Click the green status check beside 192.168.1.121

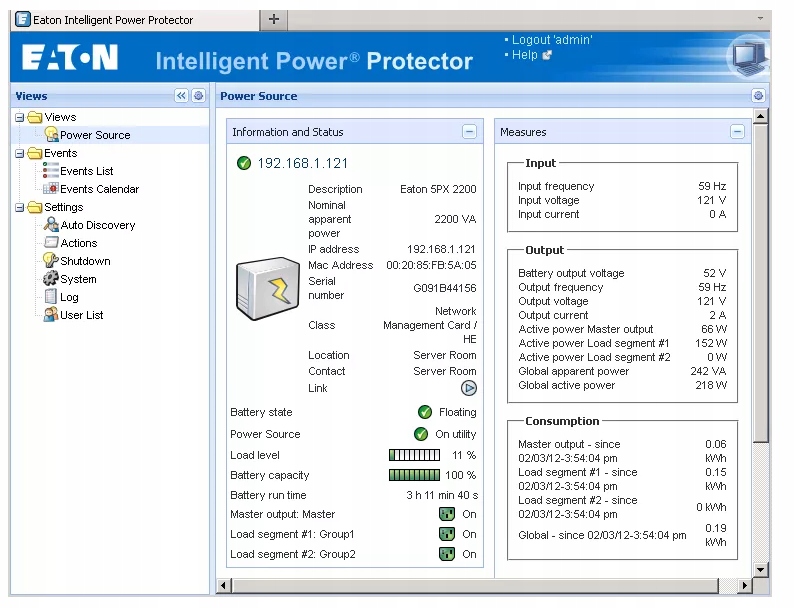tap(244, 163)
